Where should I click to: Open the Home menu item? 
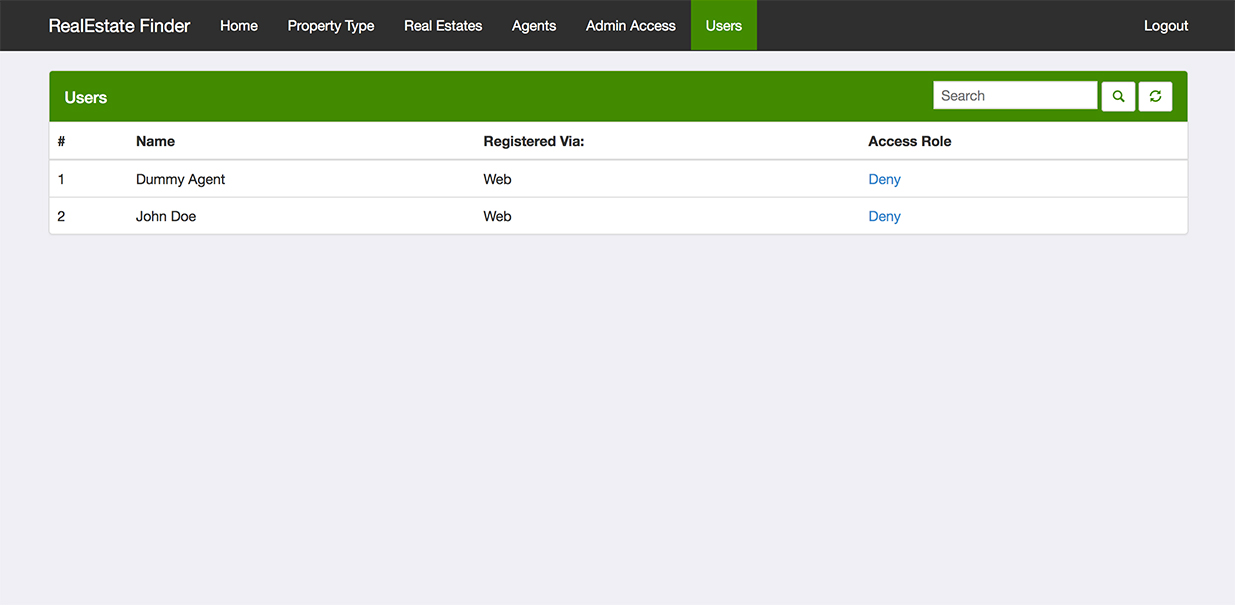coord(239,25)
